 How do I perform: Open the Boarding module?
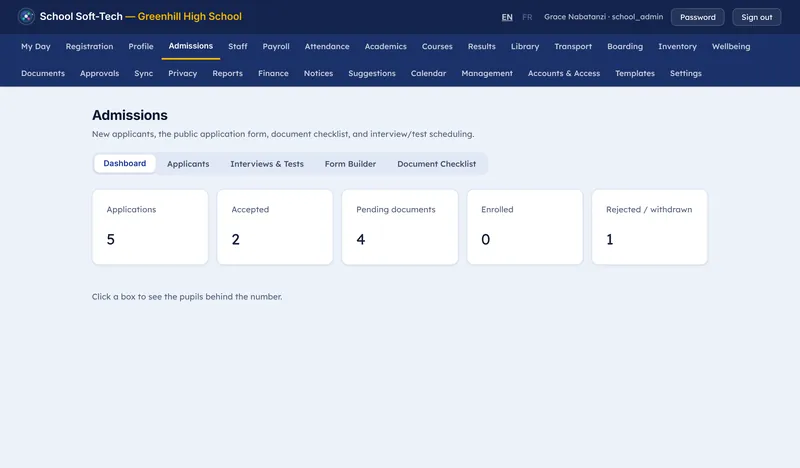625,46
